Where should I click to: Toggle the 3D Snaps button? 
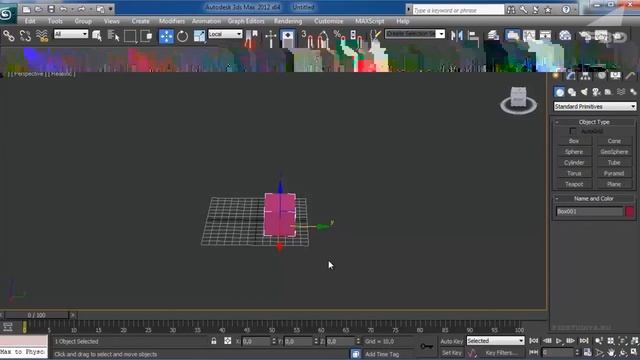[307, 38]
